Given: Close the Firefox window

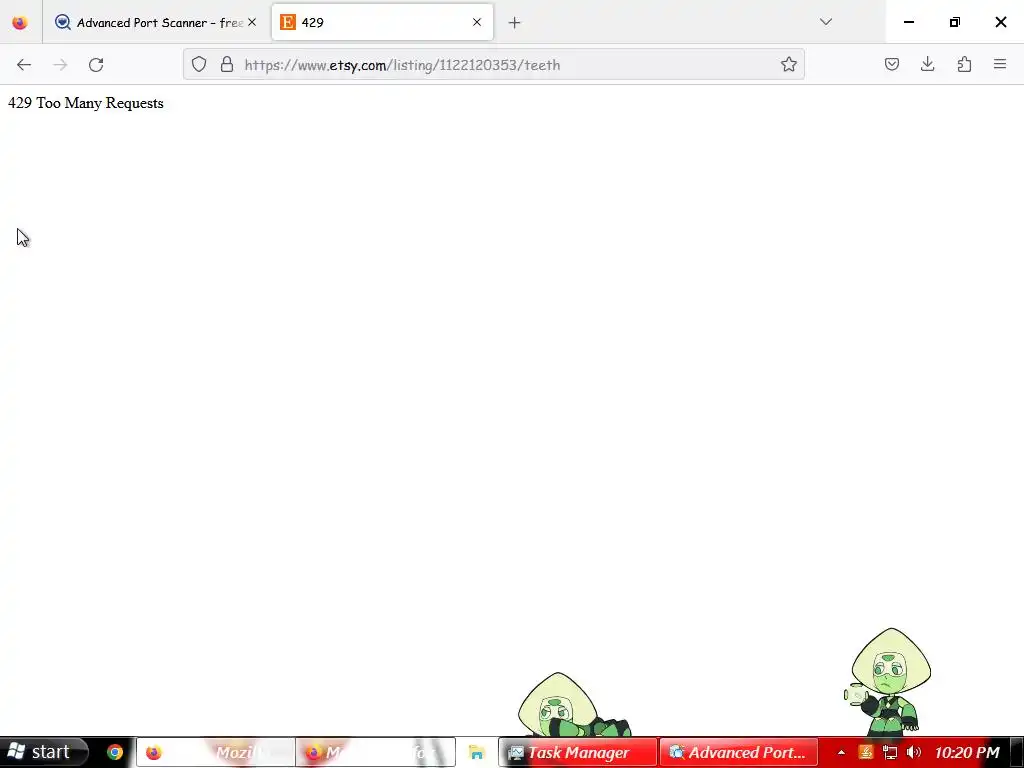Looking at the screenshot, I should click(1000, 22).
